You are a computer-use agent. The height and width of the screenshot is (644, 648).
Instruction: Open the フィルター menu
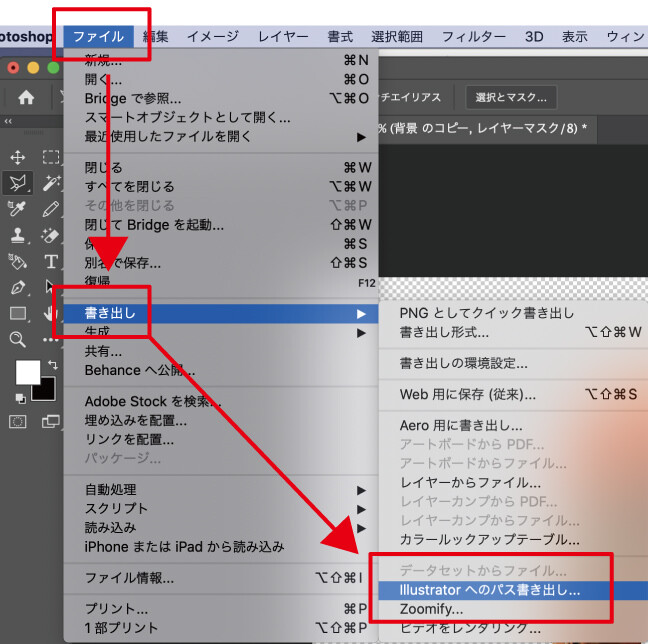coord(473,37)
